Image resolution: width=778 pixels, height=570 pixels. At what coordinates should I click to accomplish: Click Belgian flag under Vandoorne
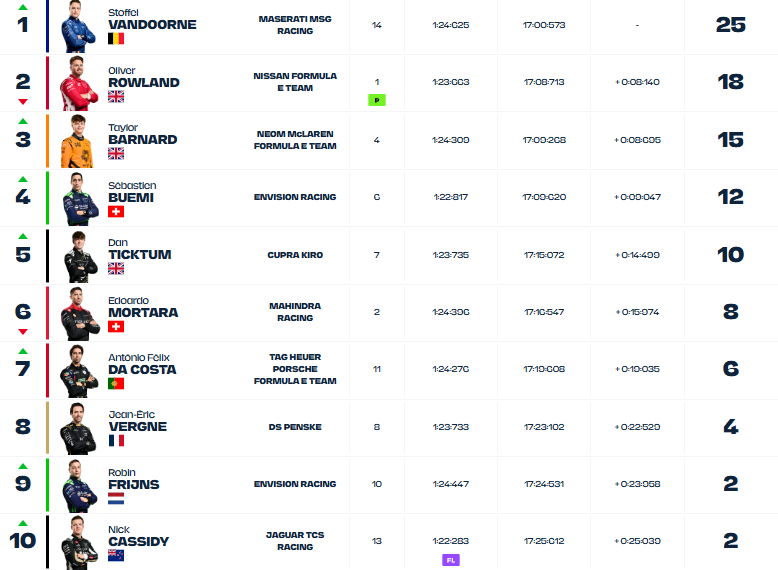tap(116, 39)
